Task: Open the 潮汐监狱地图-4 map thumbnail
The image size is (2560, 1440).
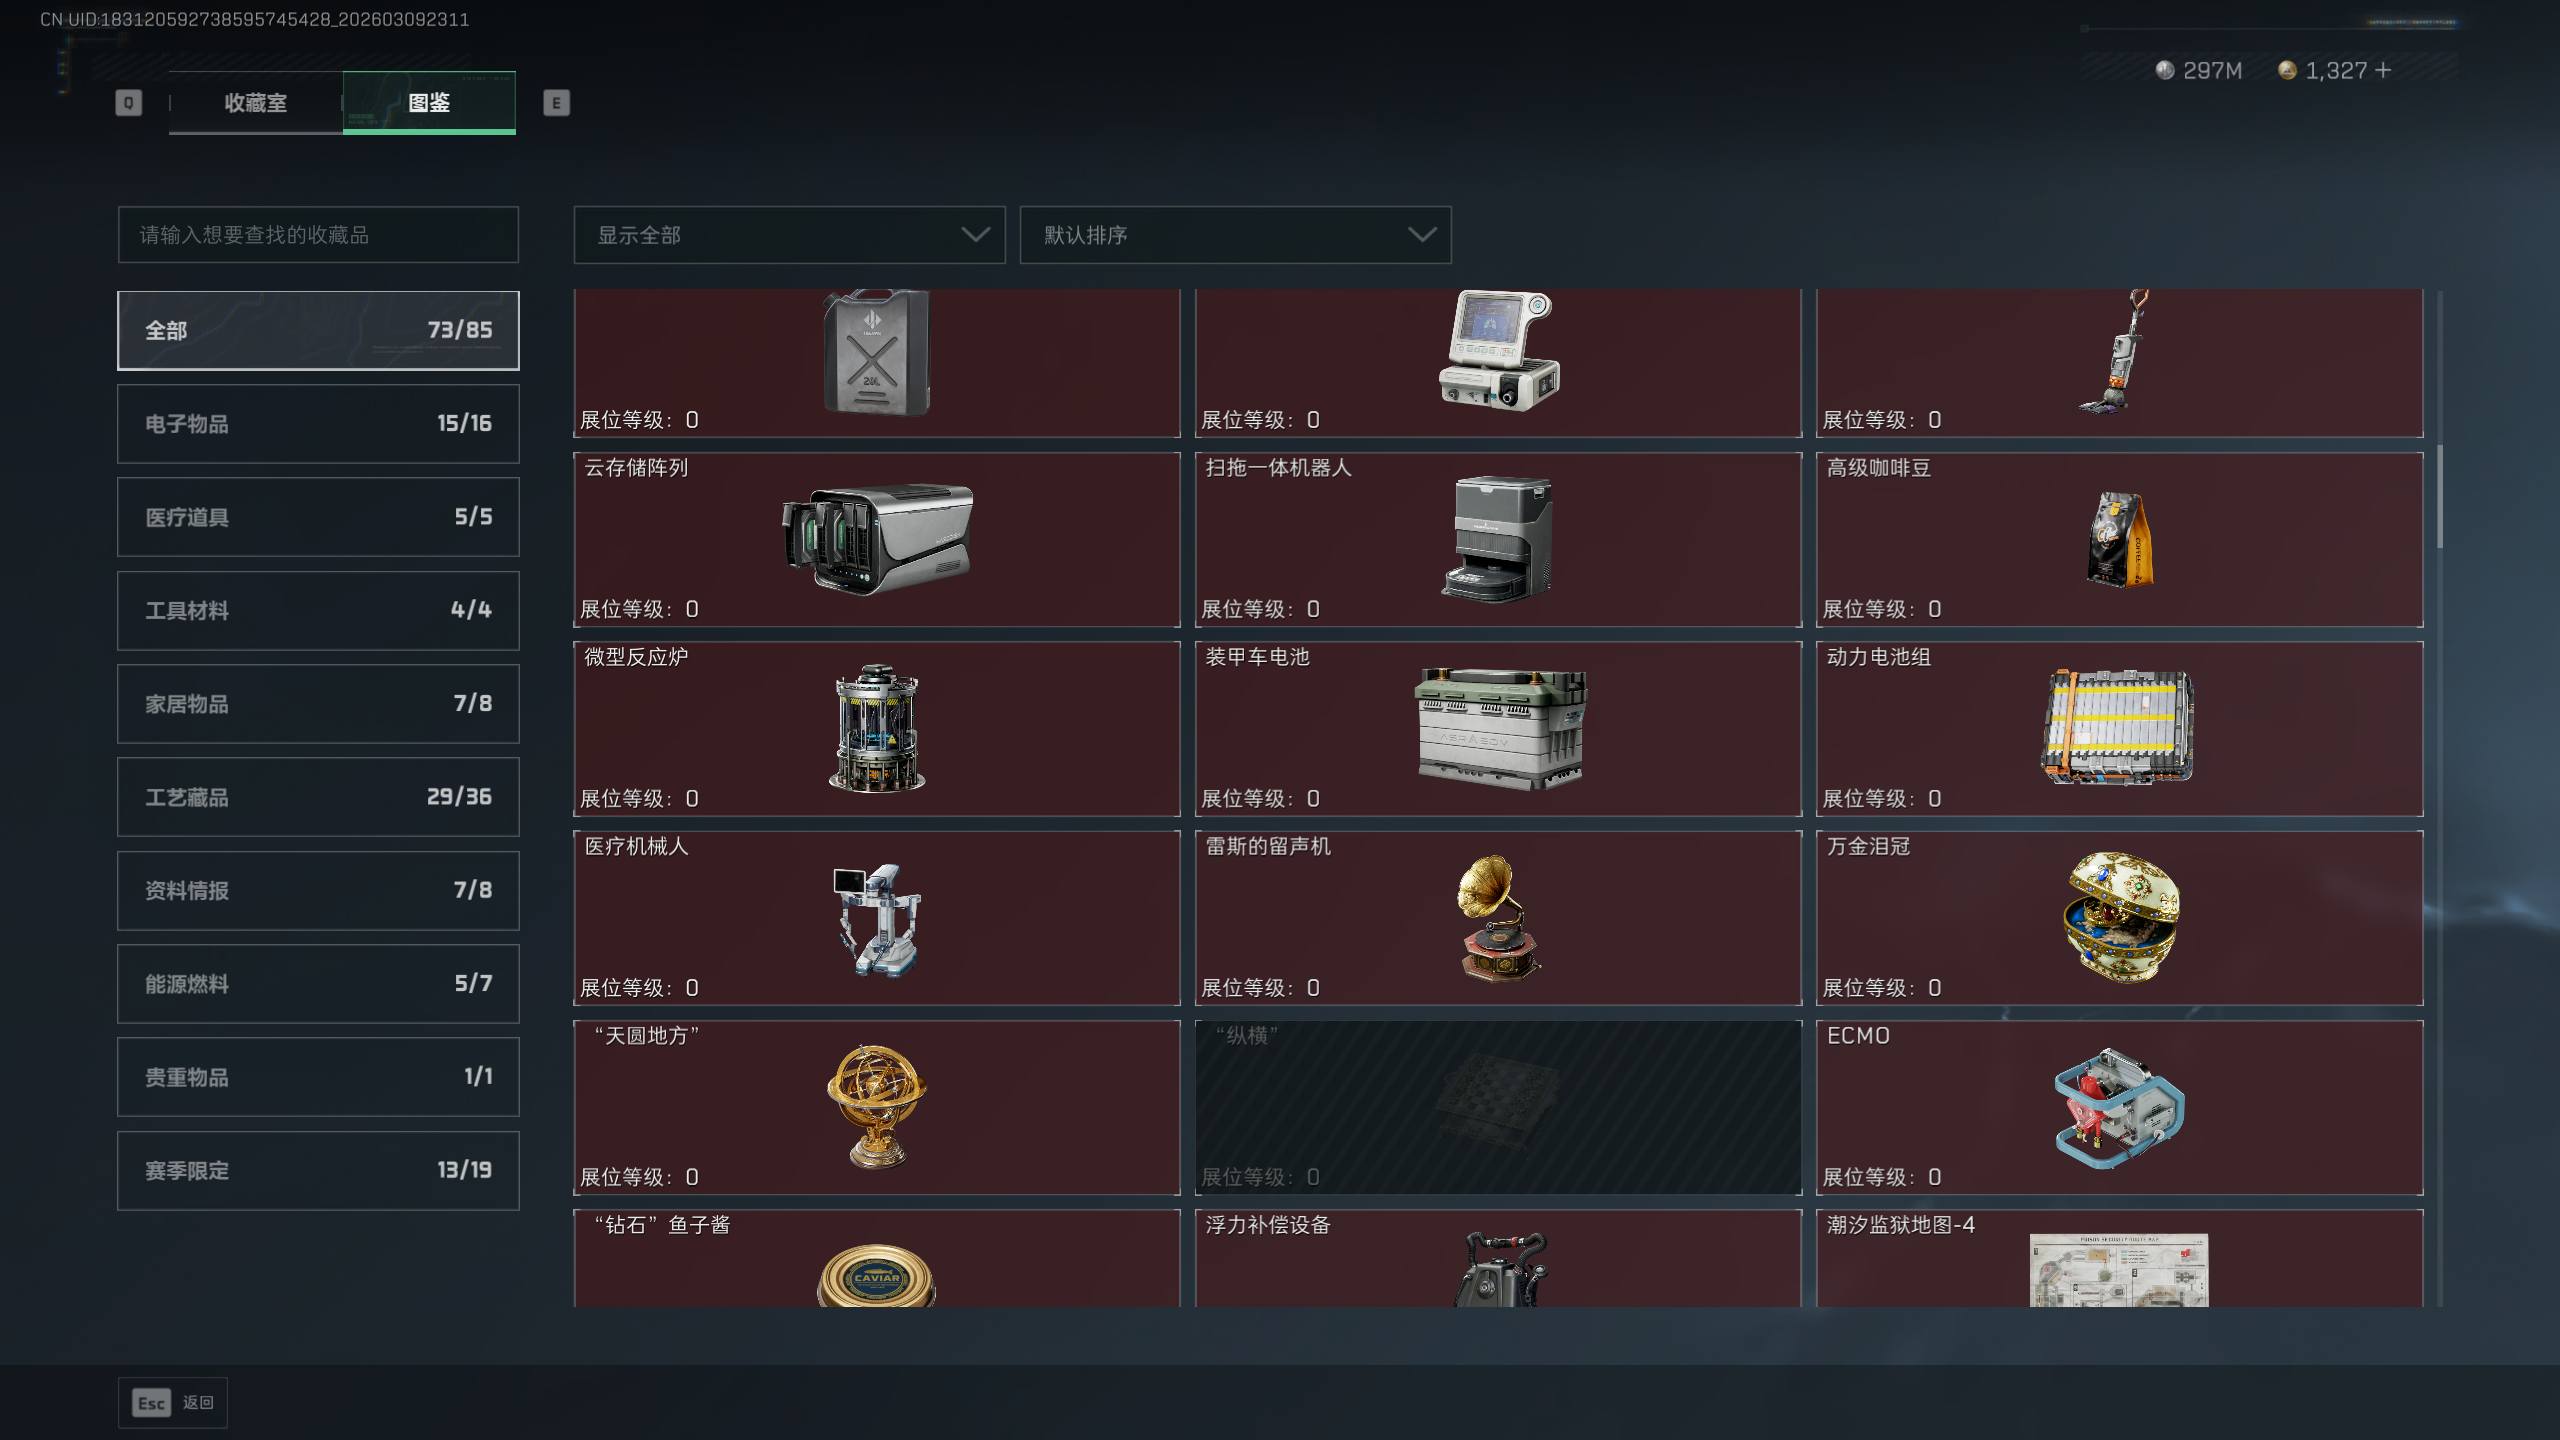Action: pos(2119,1270)
